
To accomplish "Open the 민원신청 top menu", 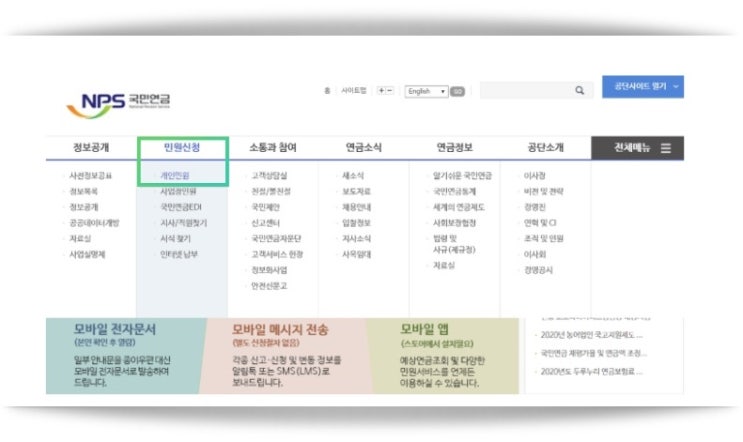I will [182, 147].
